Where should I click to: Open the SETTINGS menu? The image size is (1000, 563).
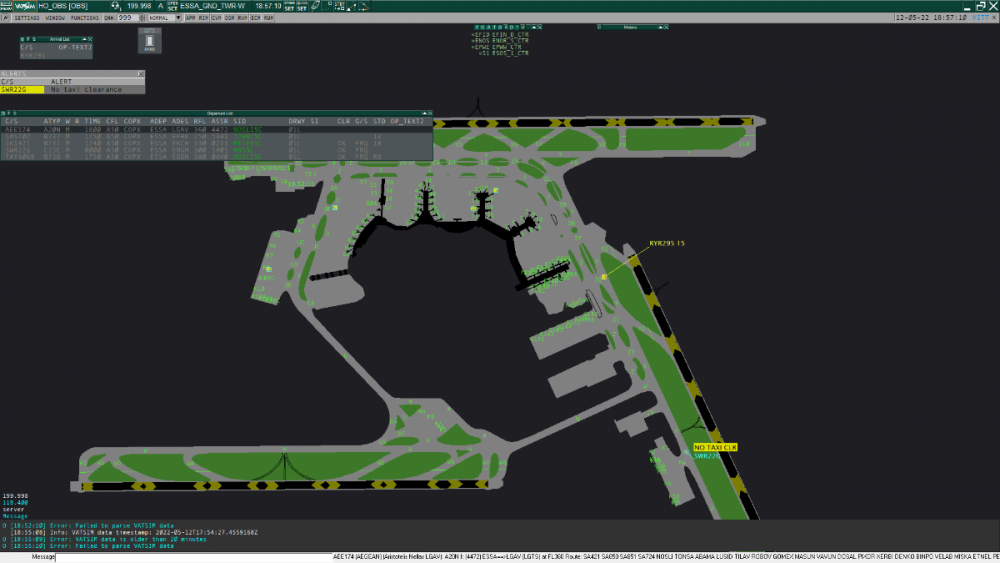tap(26, 18)
